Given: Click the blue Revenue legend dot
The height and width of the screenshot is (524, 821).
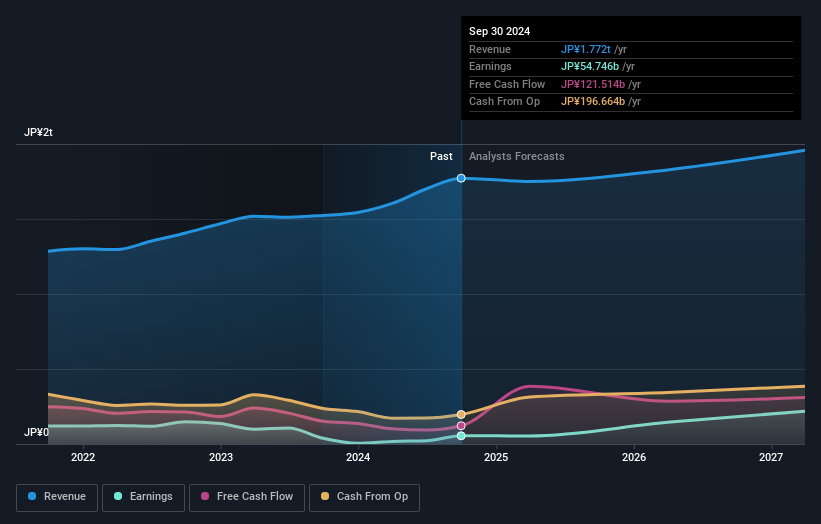Looking at the screenshot, I should pos(33,497).
